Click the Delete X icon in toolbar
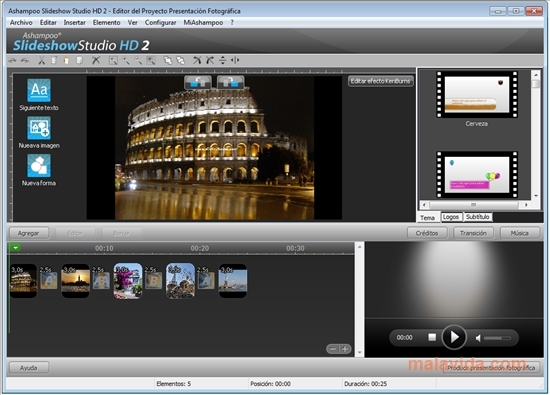The width and height of the screenshot is (550, 395). pos(96,60)
